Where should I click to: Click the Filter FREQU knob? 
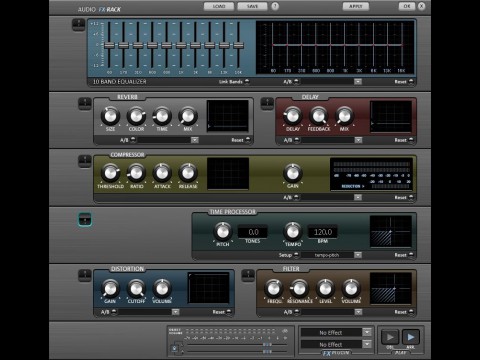coord(274,289)
